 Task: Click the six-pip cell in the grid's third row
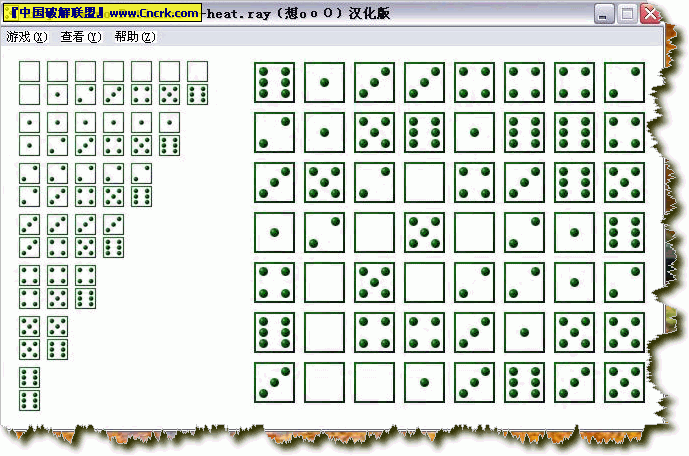pos(574,182)
